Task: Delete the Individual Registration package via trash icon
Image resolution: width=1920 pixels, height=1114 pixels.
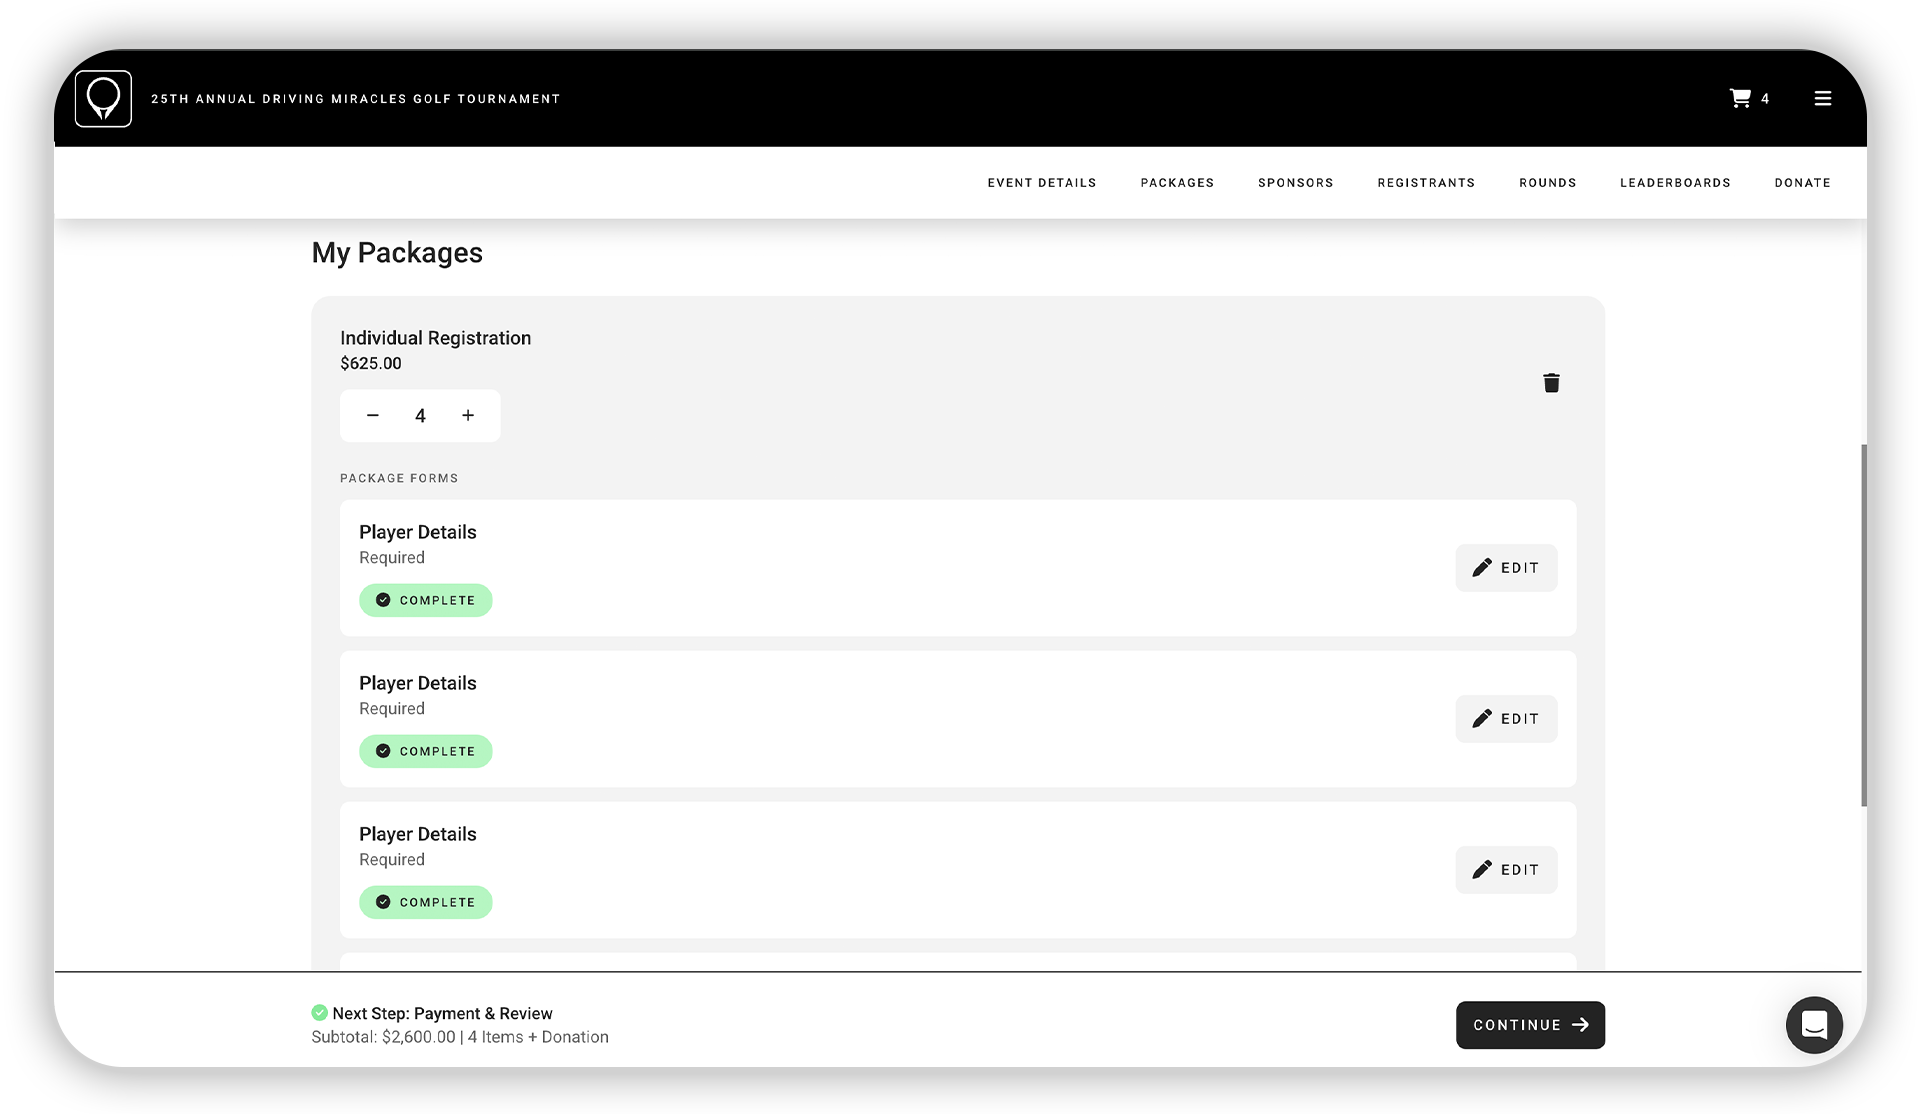Action: [1551, 383]
